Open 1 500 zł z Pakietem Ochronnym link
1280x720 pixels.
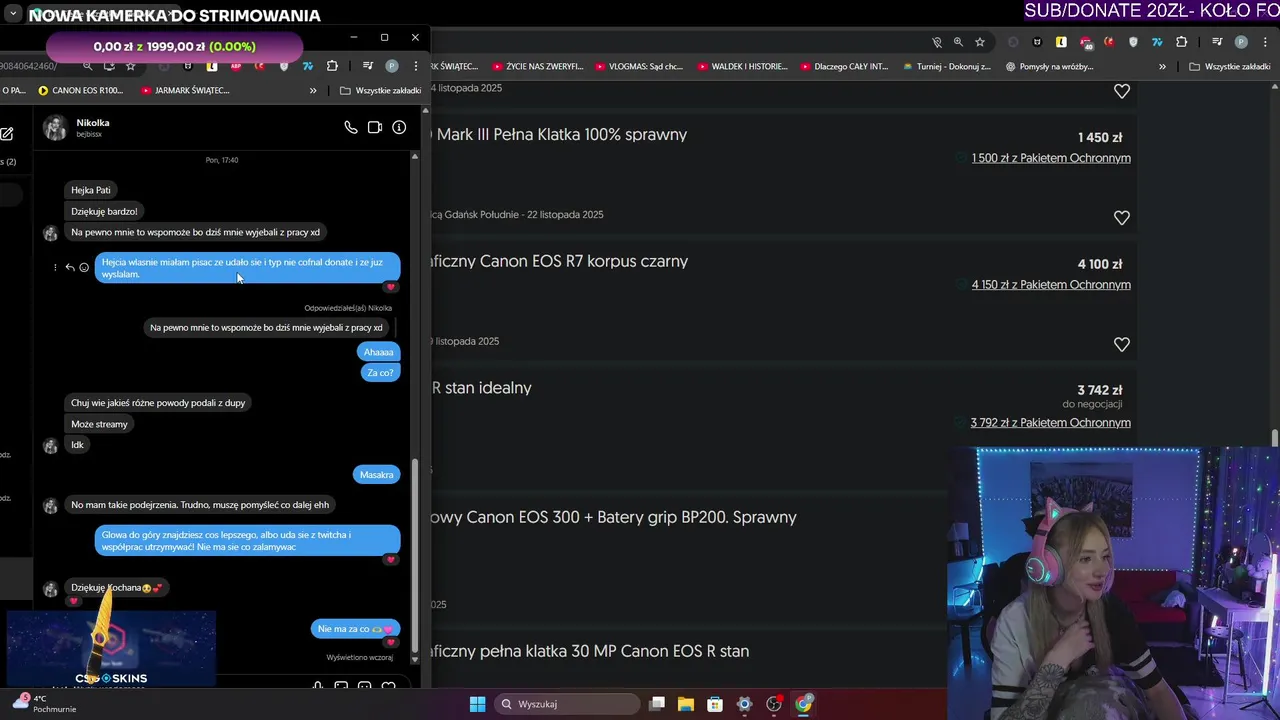click(1051, 158)
